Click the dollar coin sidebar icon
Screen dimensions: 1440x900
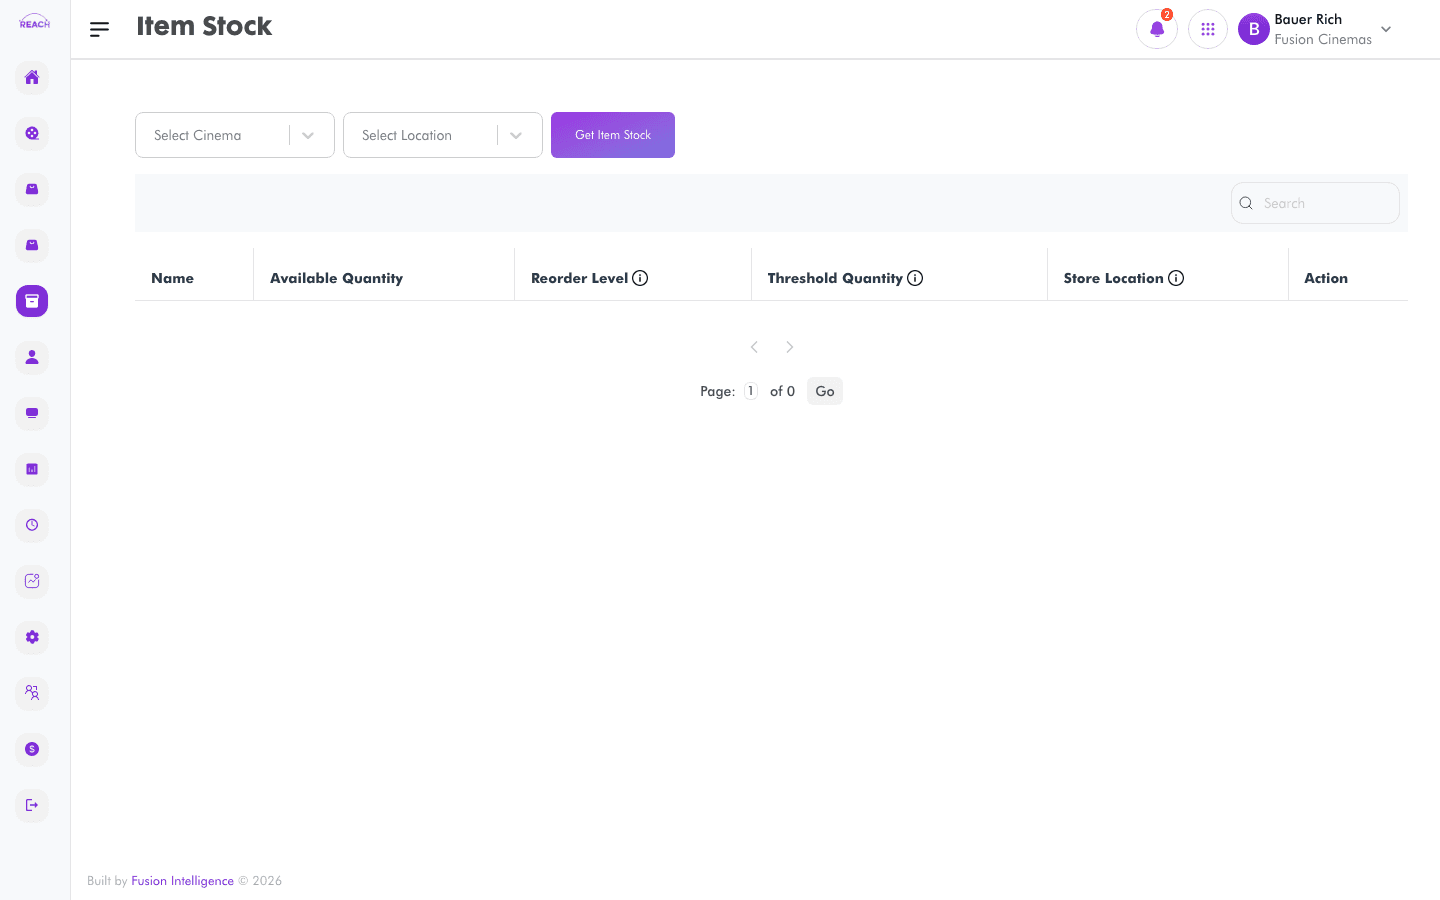tap(32, 749)
